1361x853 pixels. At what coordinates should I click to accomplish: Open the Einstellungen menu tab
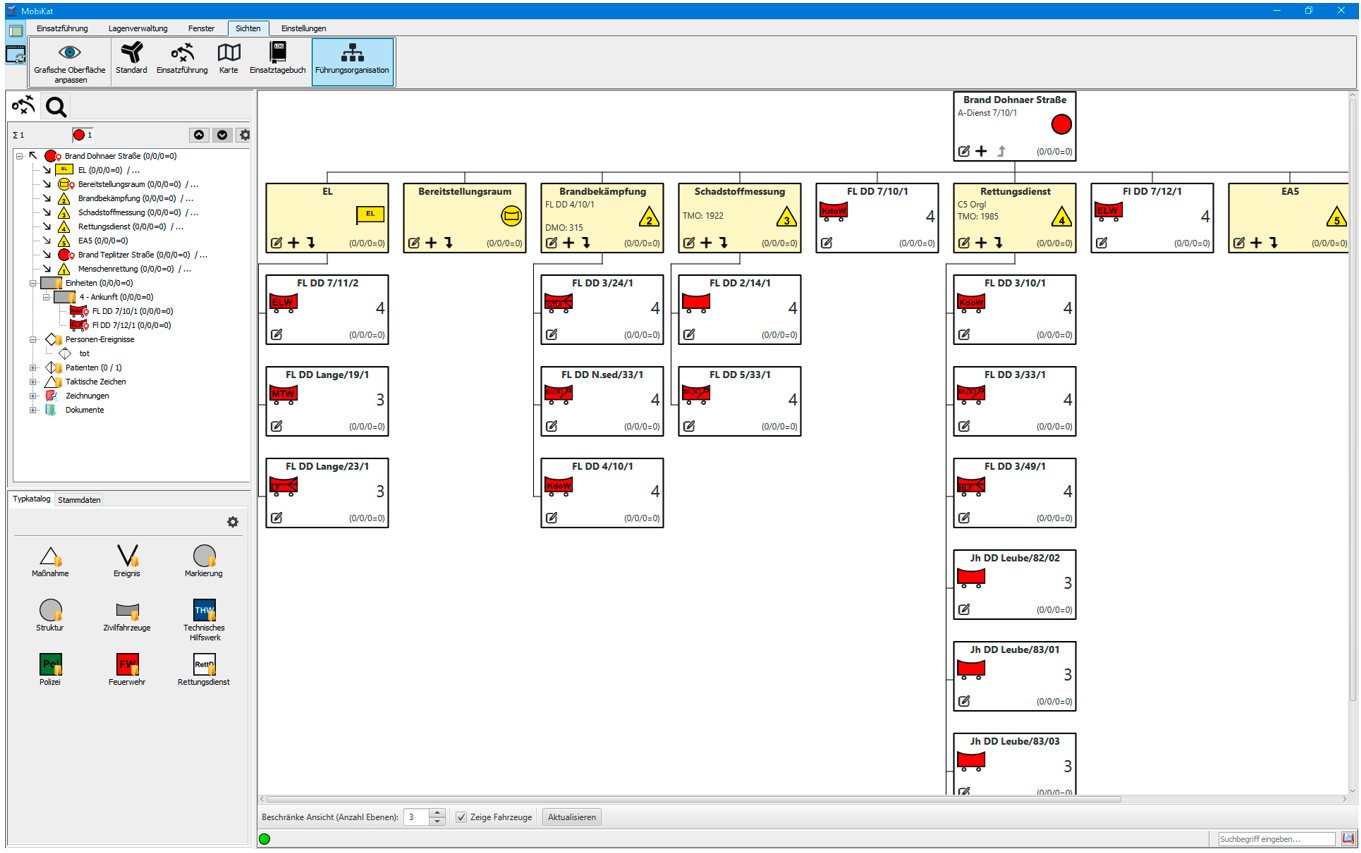(x=303, y=28)
